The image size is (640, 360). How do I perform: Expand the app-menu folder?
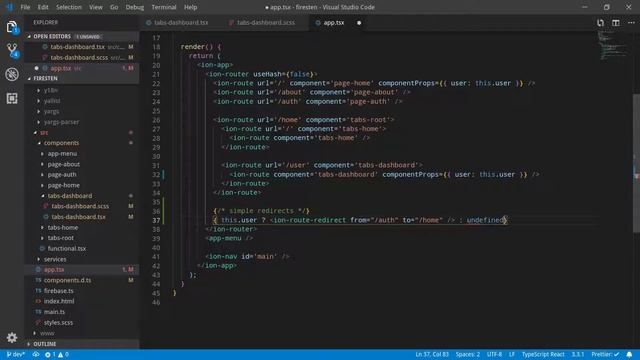[62, 153]
